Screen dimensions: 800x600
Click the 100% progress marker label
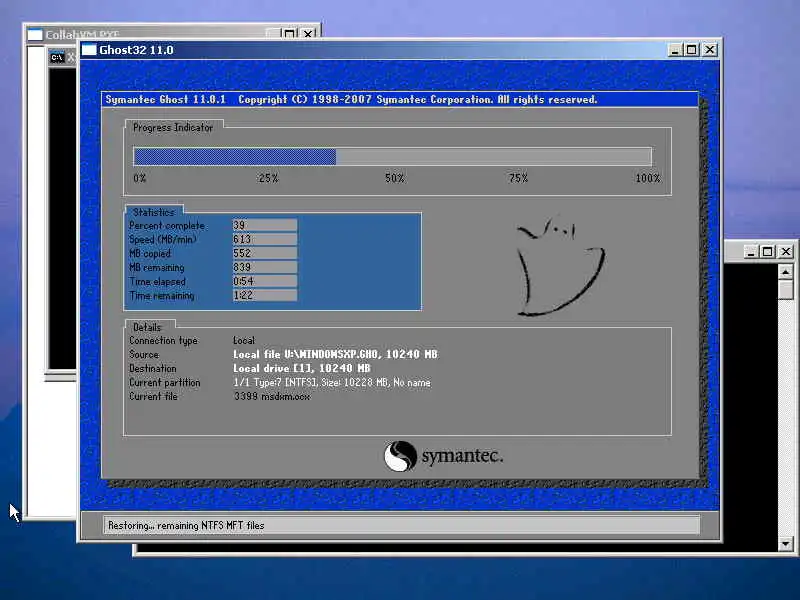pyautogui.click(x=647, y=178)
